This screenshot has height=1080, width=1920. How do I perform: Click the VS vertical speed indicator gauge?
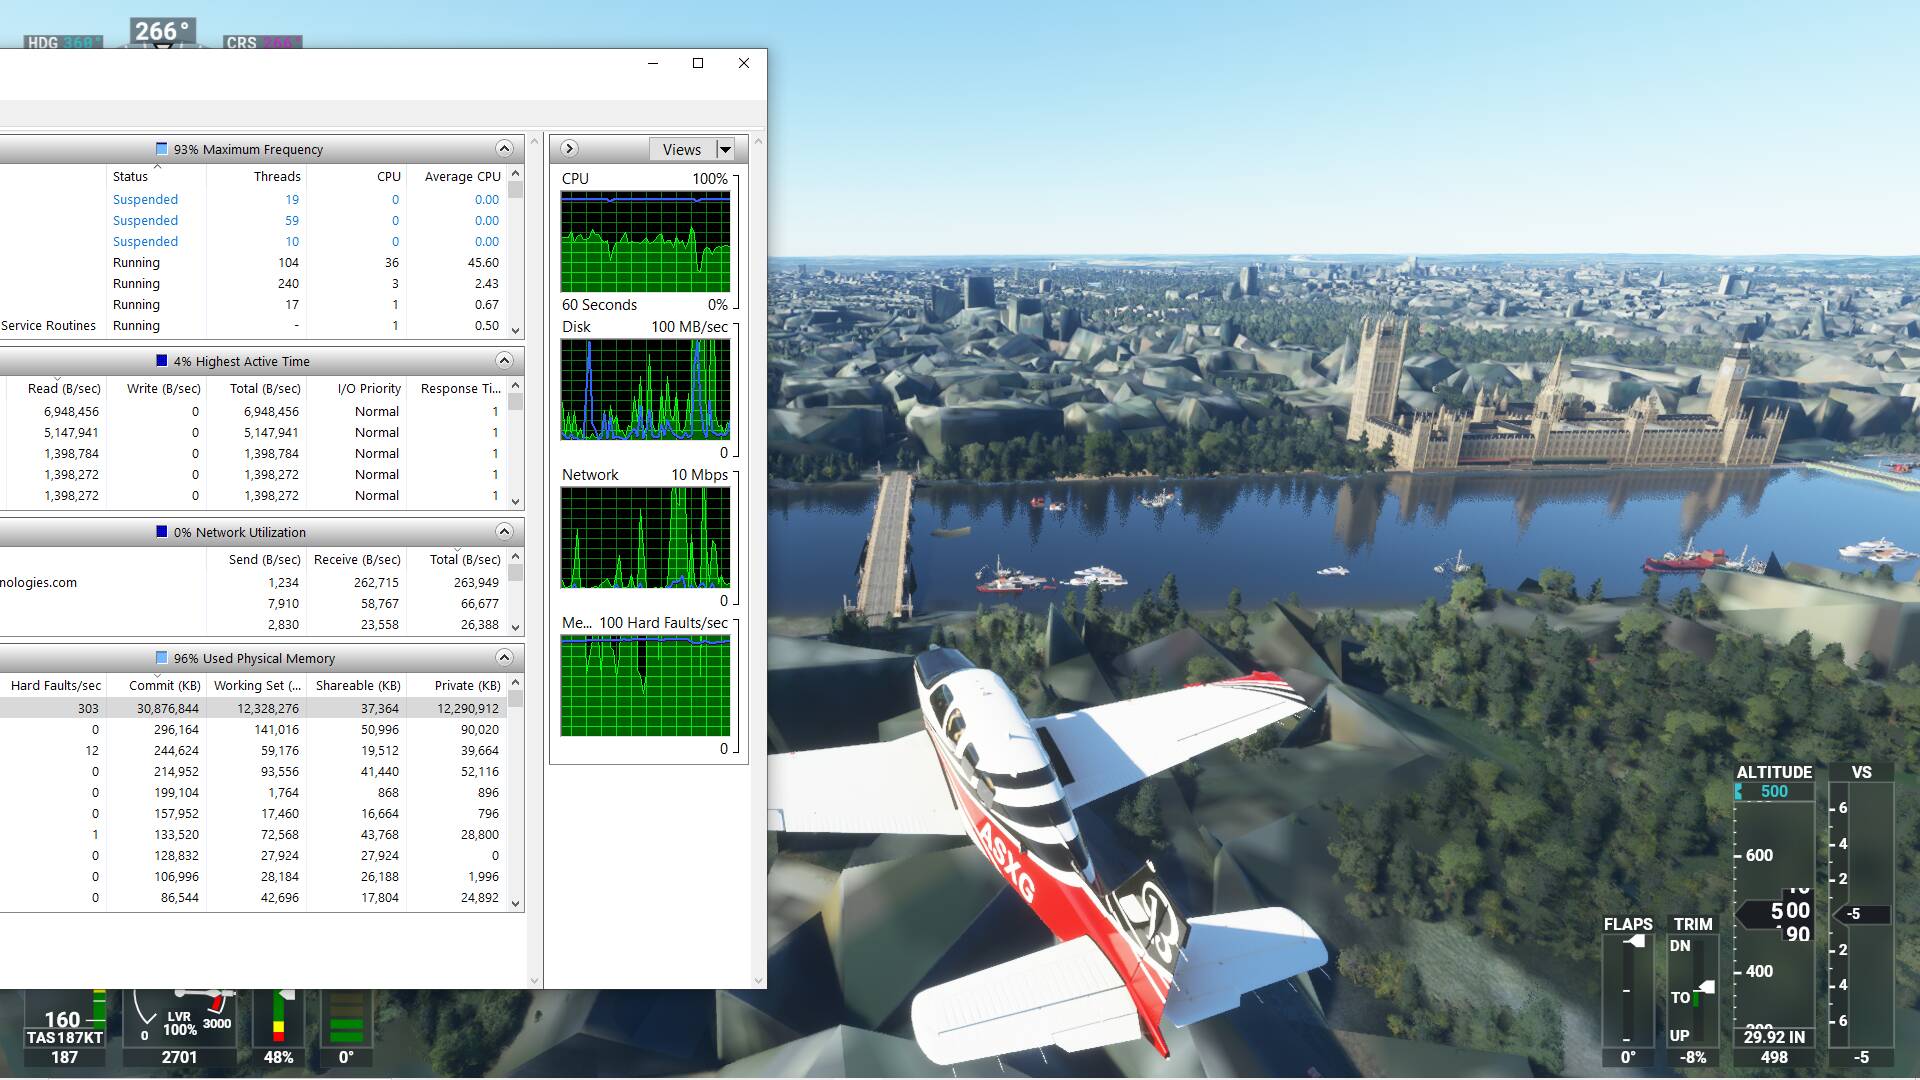click(x=1860, y=915)
